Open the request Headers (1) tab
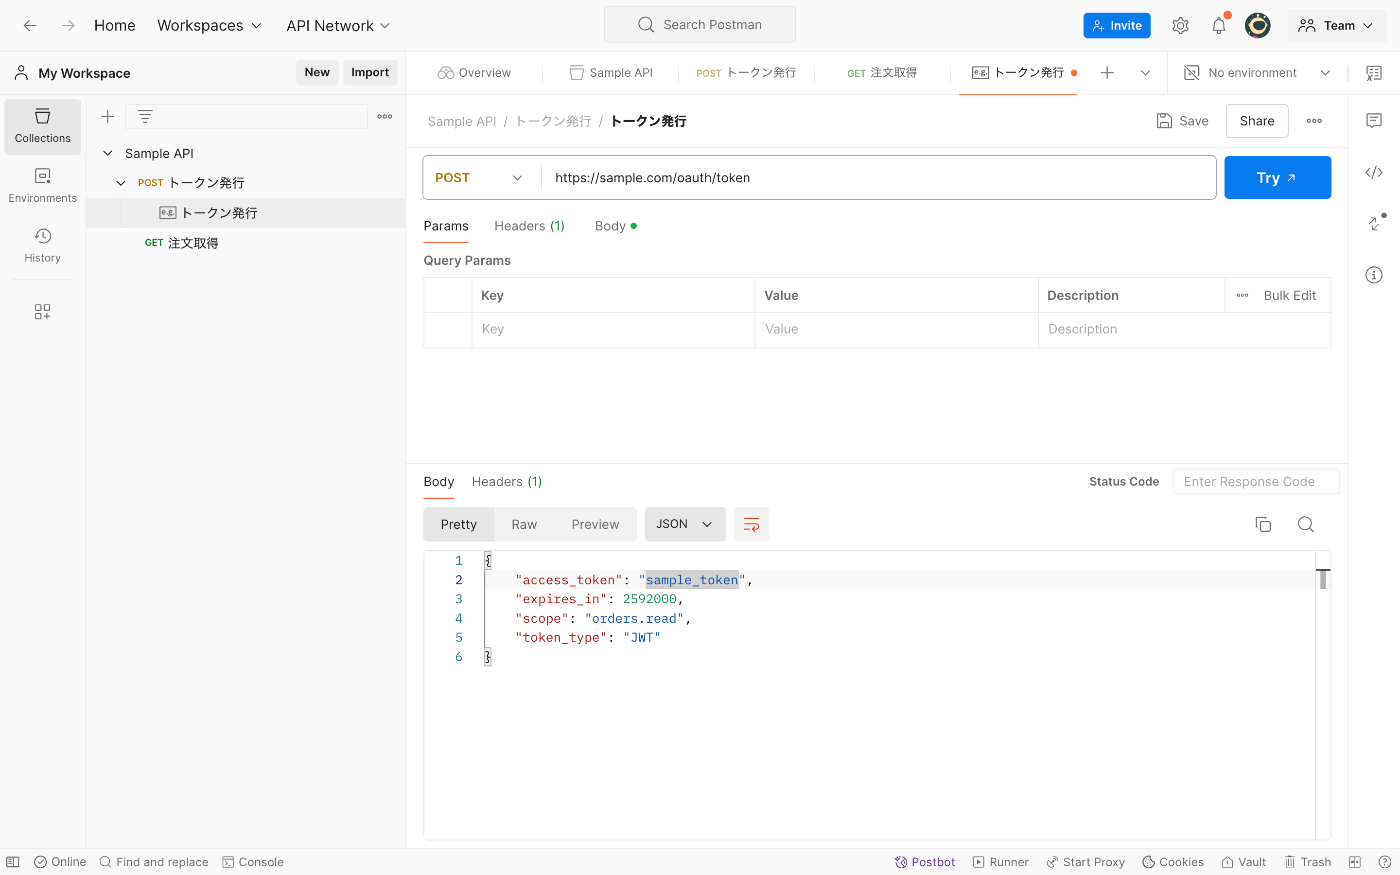 [x=529, y=226]
